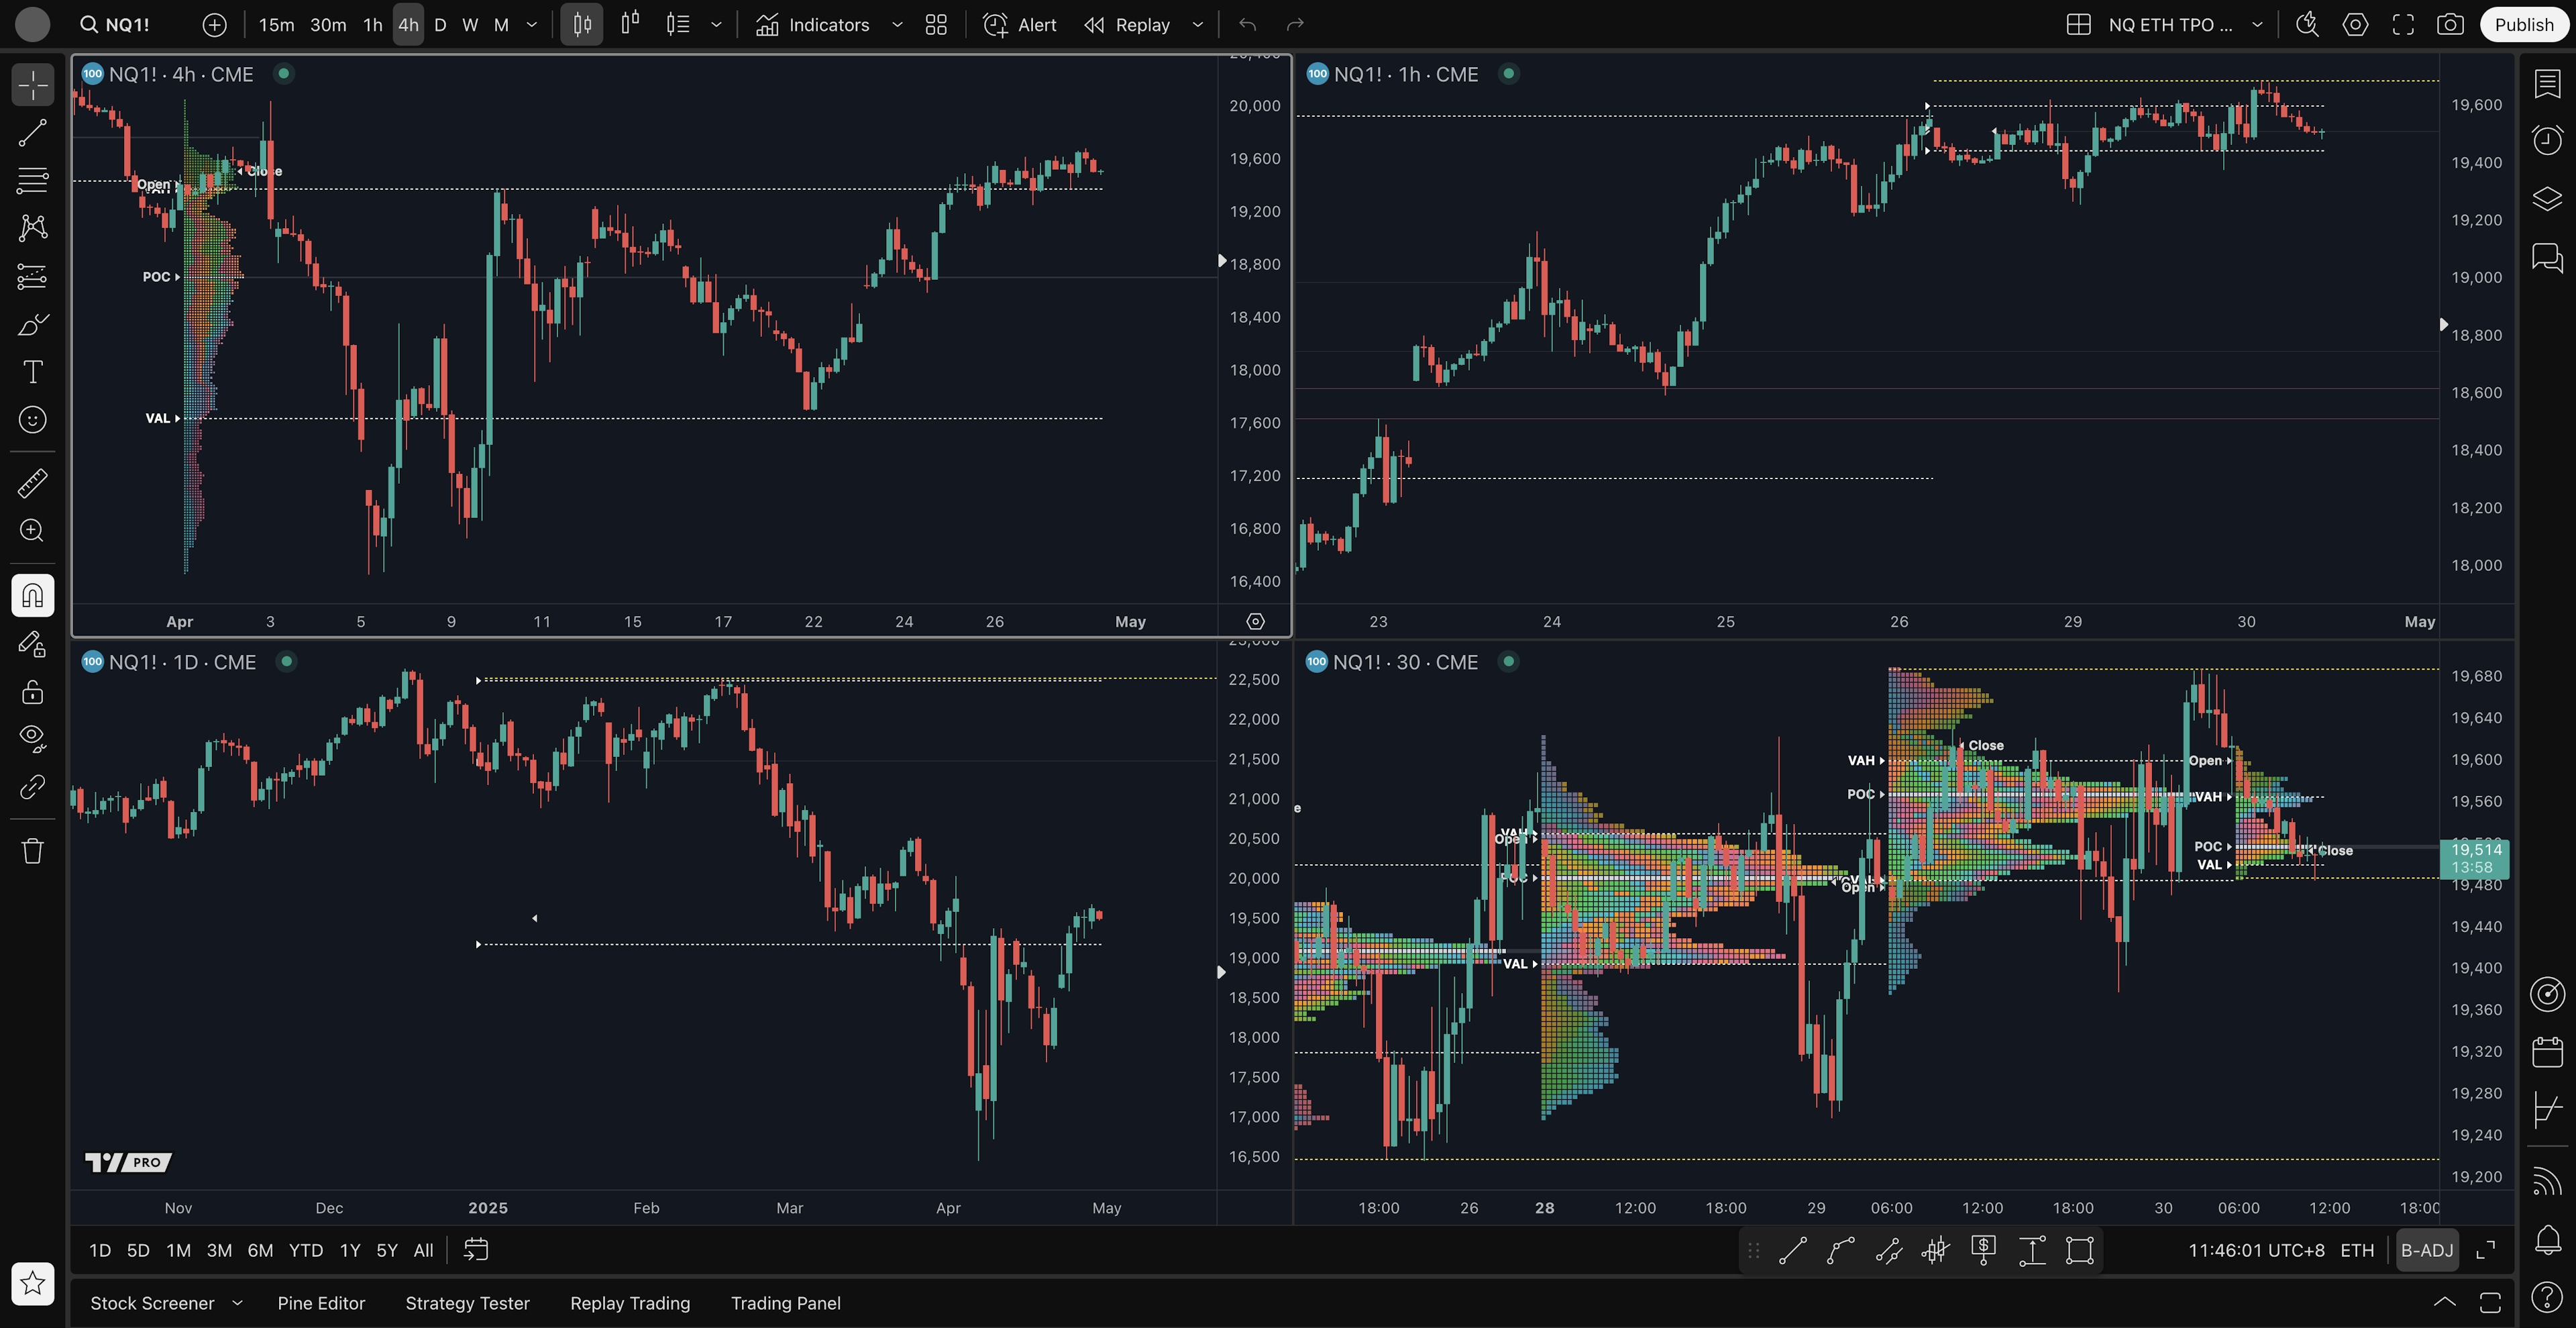
Task: Expand the timeframe intervals dropdown arrow
Action: point(532,25)
